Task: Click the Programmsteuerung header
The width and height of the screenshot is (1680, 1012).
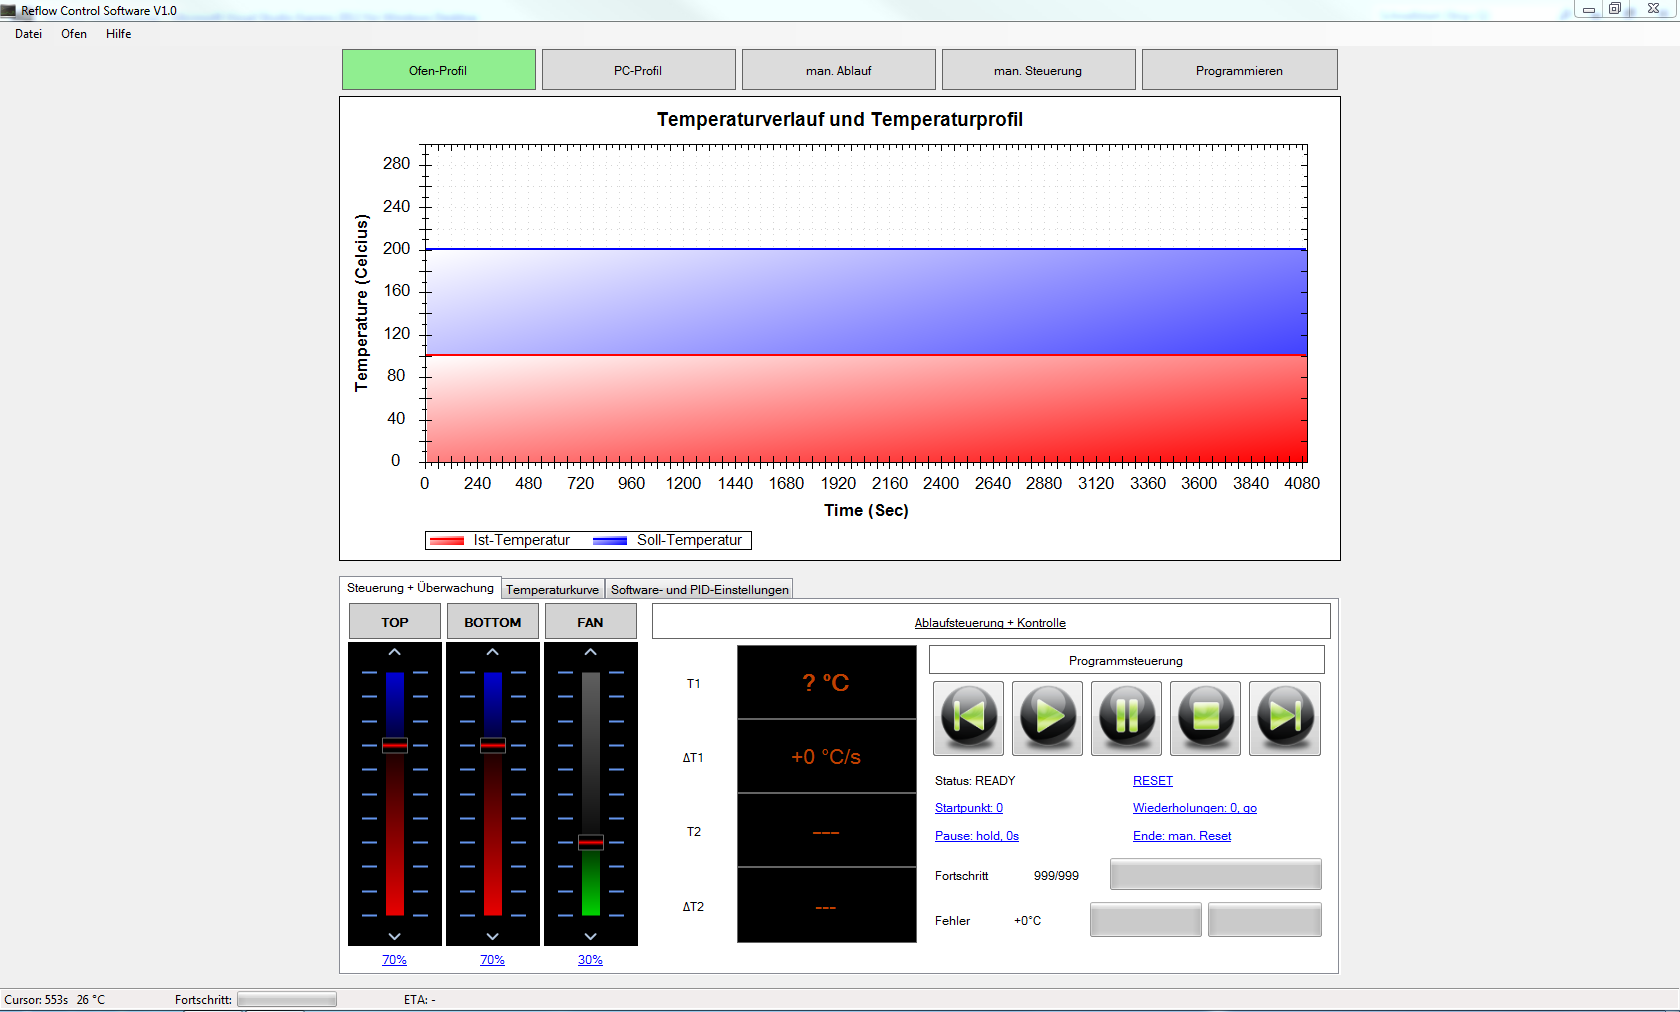Action: pos(1126,660)
